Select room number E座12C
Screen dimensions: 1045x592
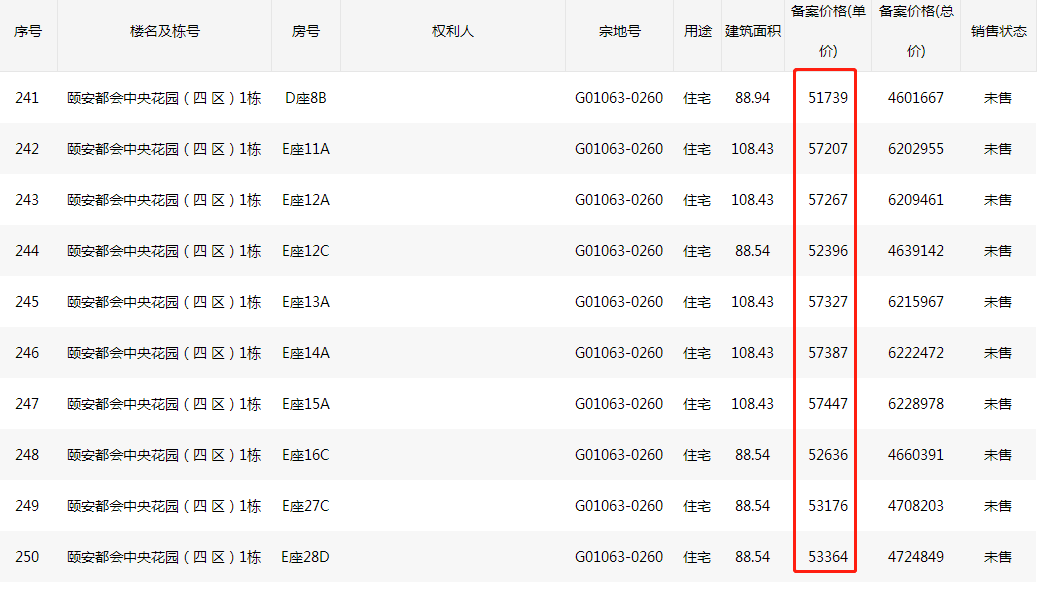click(x=306, y=251)
